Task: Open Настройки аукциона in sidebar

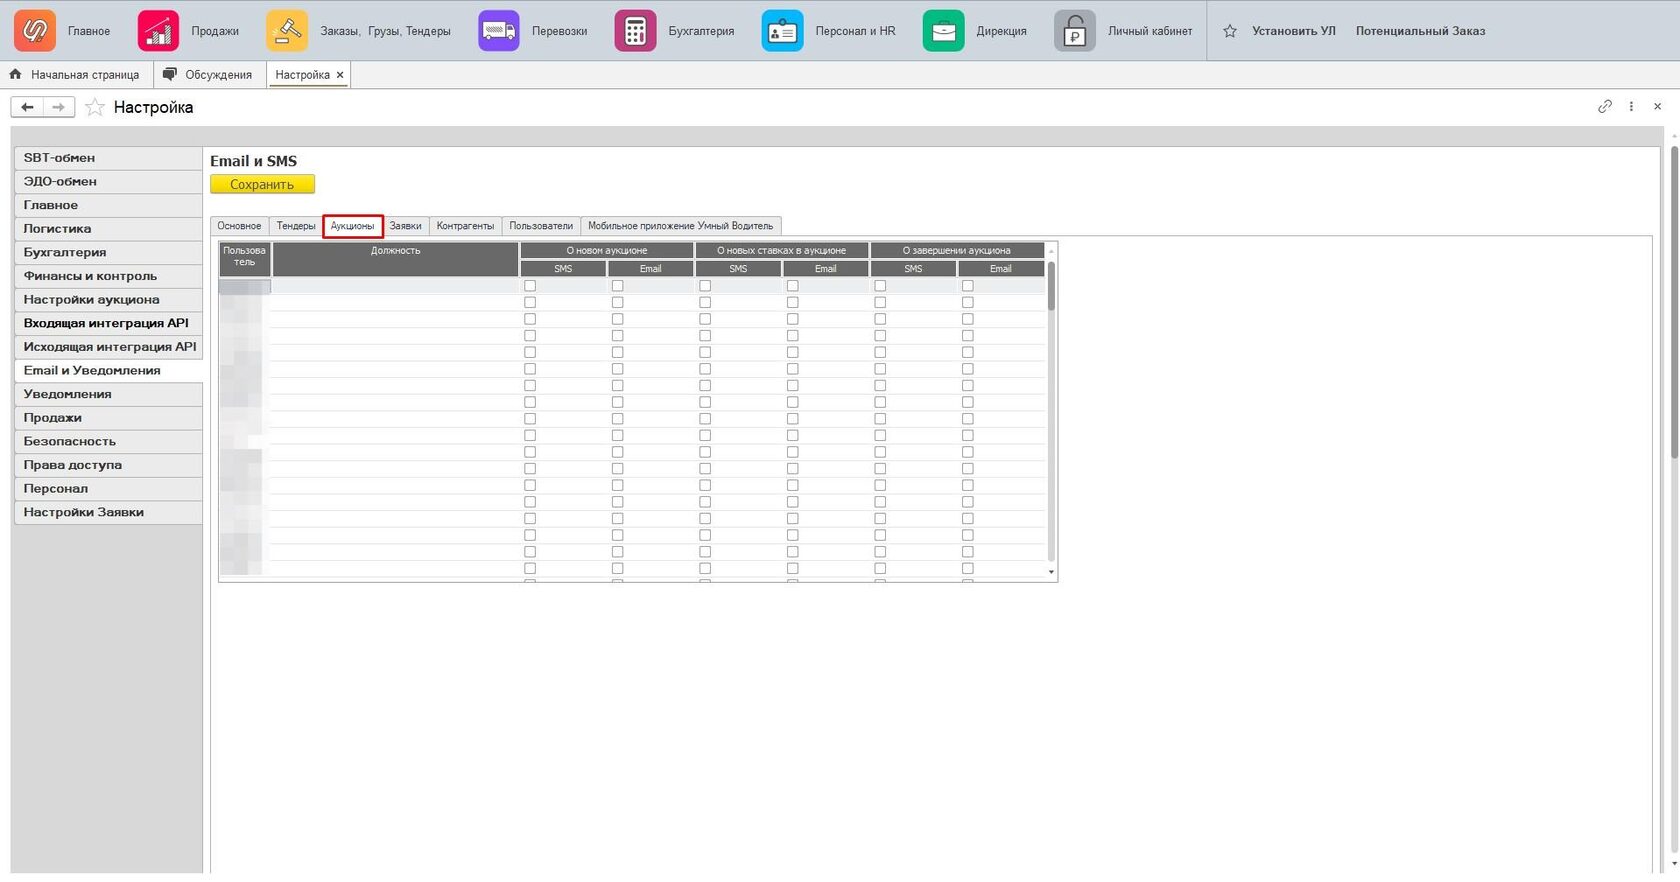Action: pyautogui.click(x=108, y=299)
